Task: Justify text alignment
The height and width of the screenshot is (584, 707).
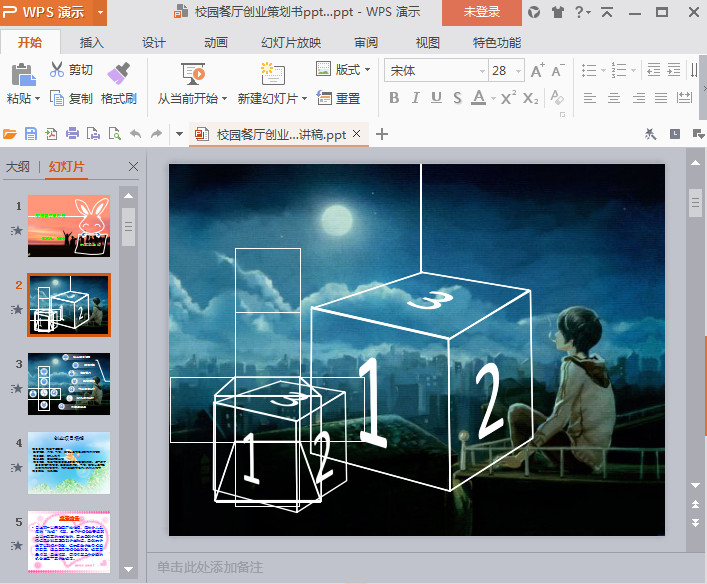Action: [x=661, y=98]
